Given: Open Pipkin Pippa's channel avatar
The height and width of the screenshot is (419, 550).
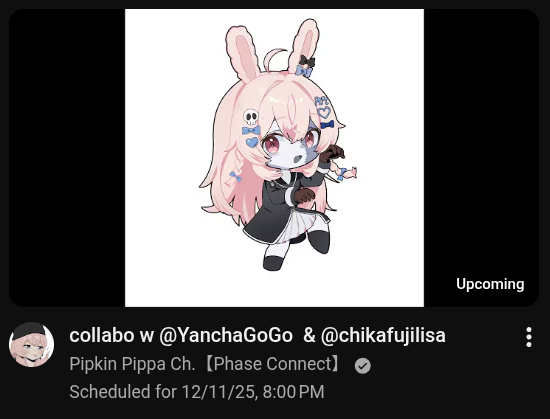Looking at the screenshot, I should tap(31, 345).
